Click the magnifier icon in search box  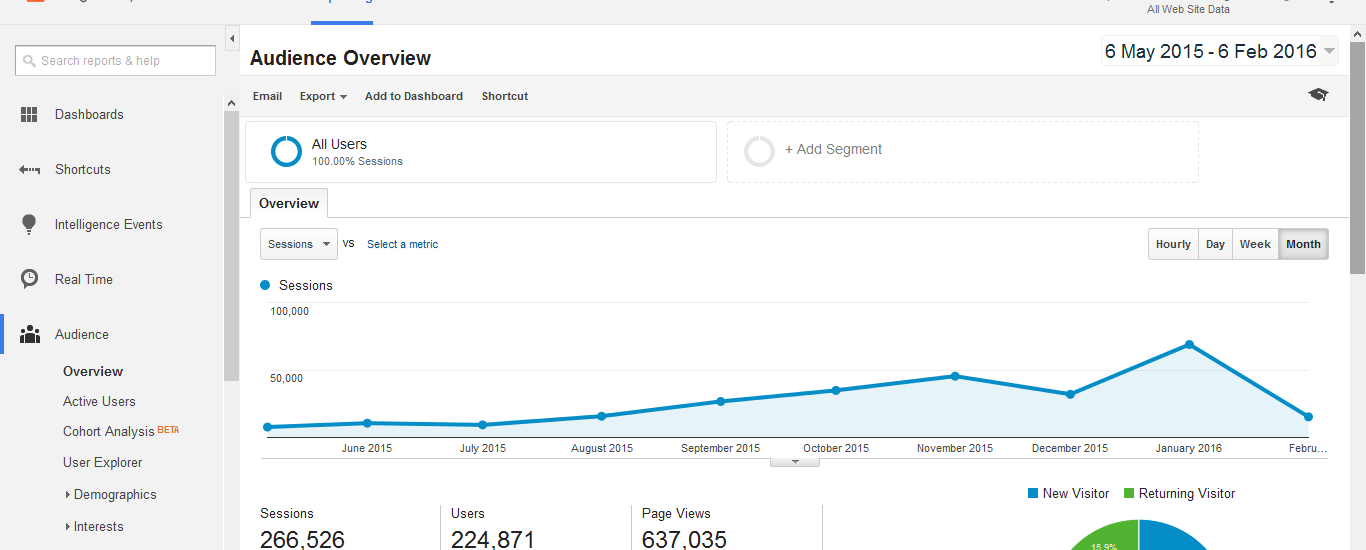pos(29,61)
